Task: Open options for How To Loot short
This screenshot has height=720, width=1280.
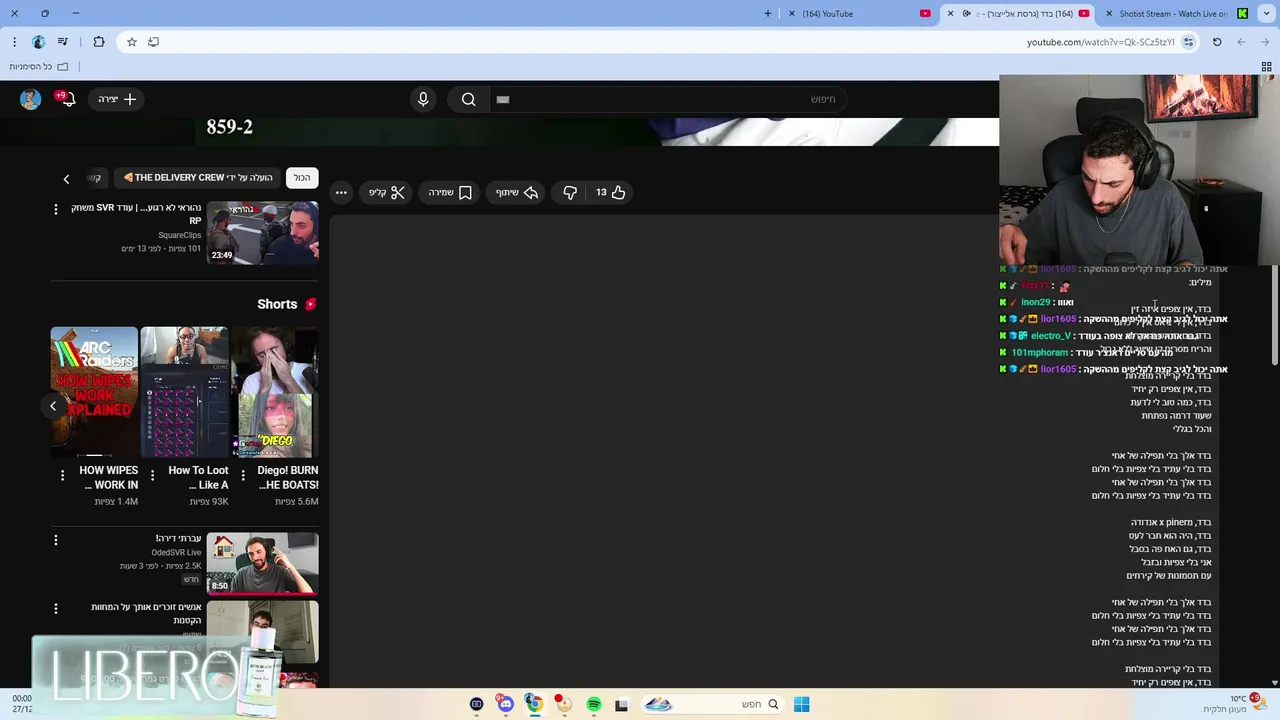Action: 152,475
